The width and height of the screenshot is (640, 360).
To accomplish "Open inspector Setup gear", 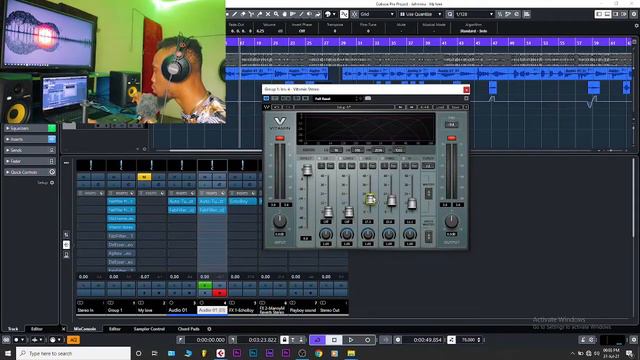I will 52,182.
